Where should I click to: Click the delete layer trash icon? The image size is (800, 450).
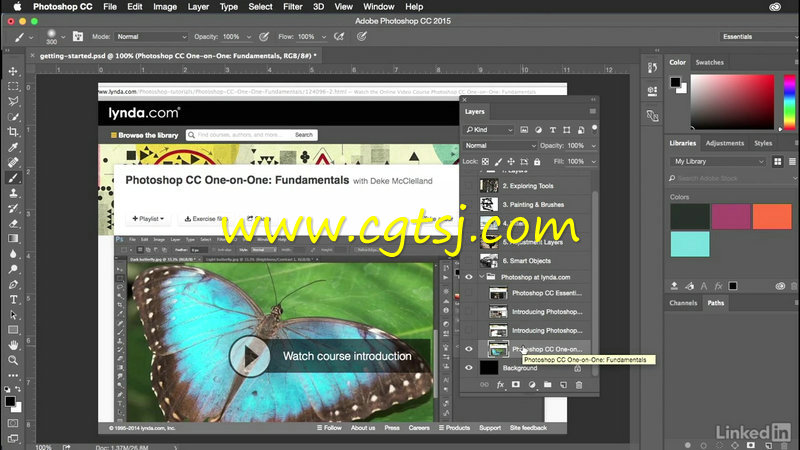(579, 385)
